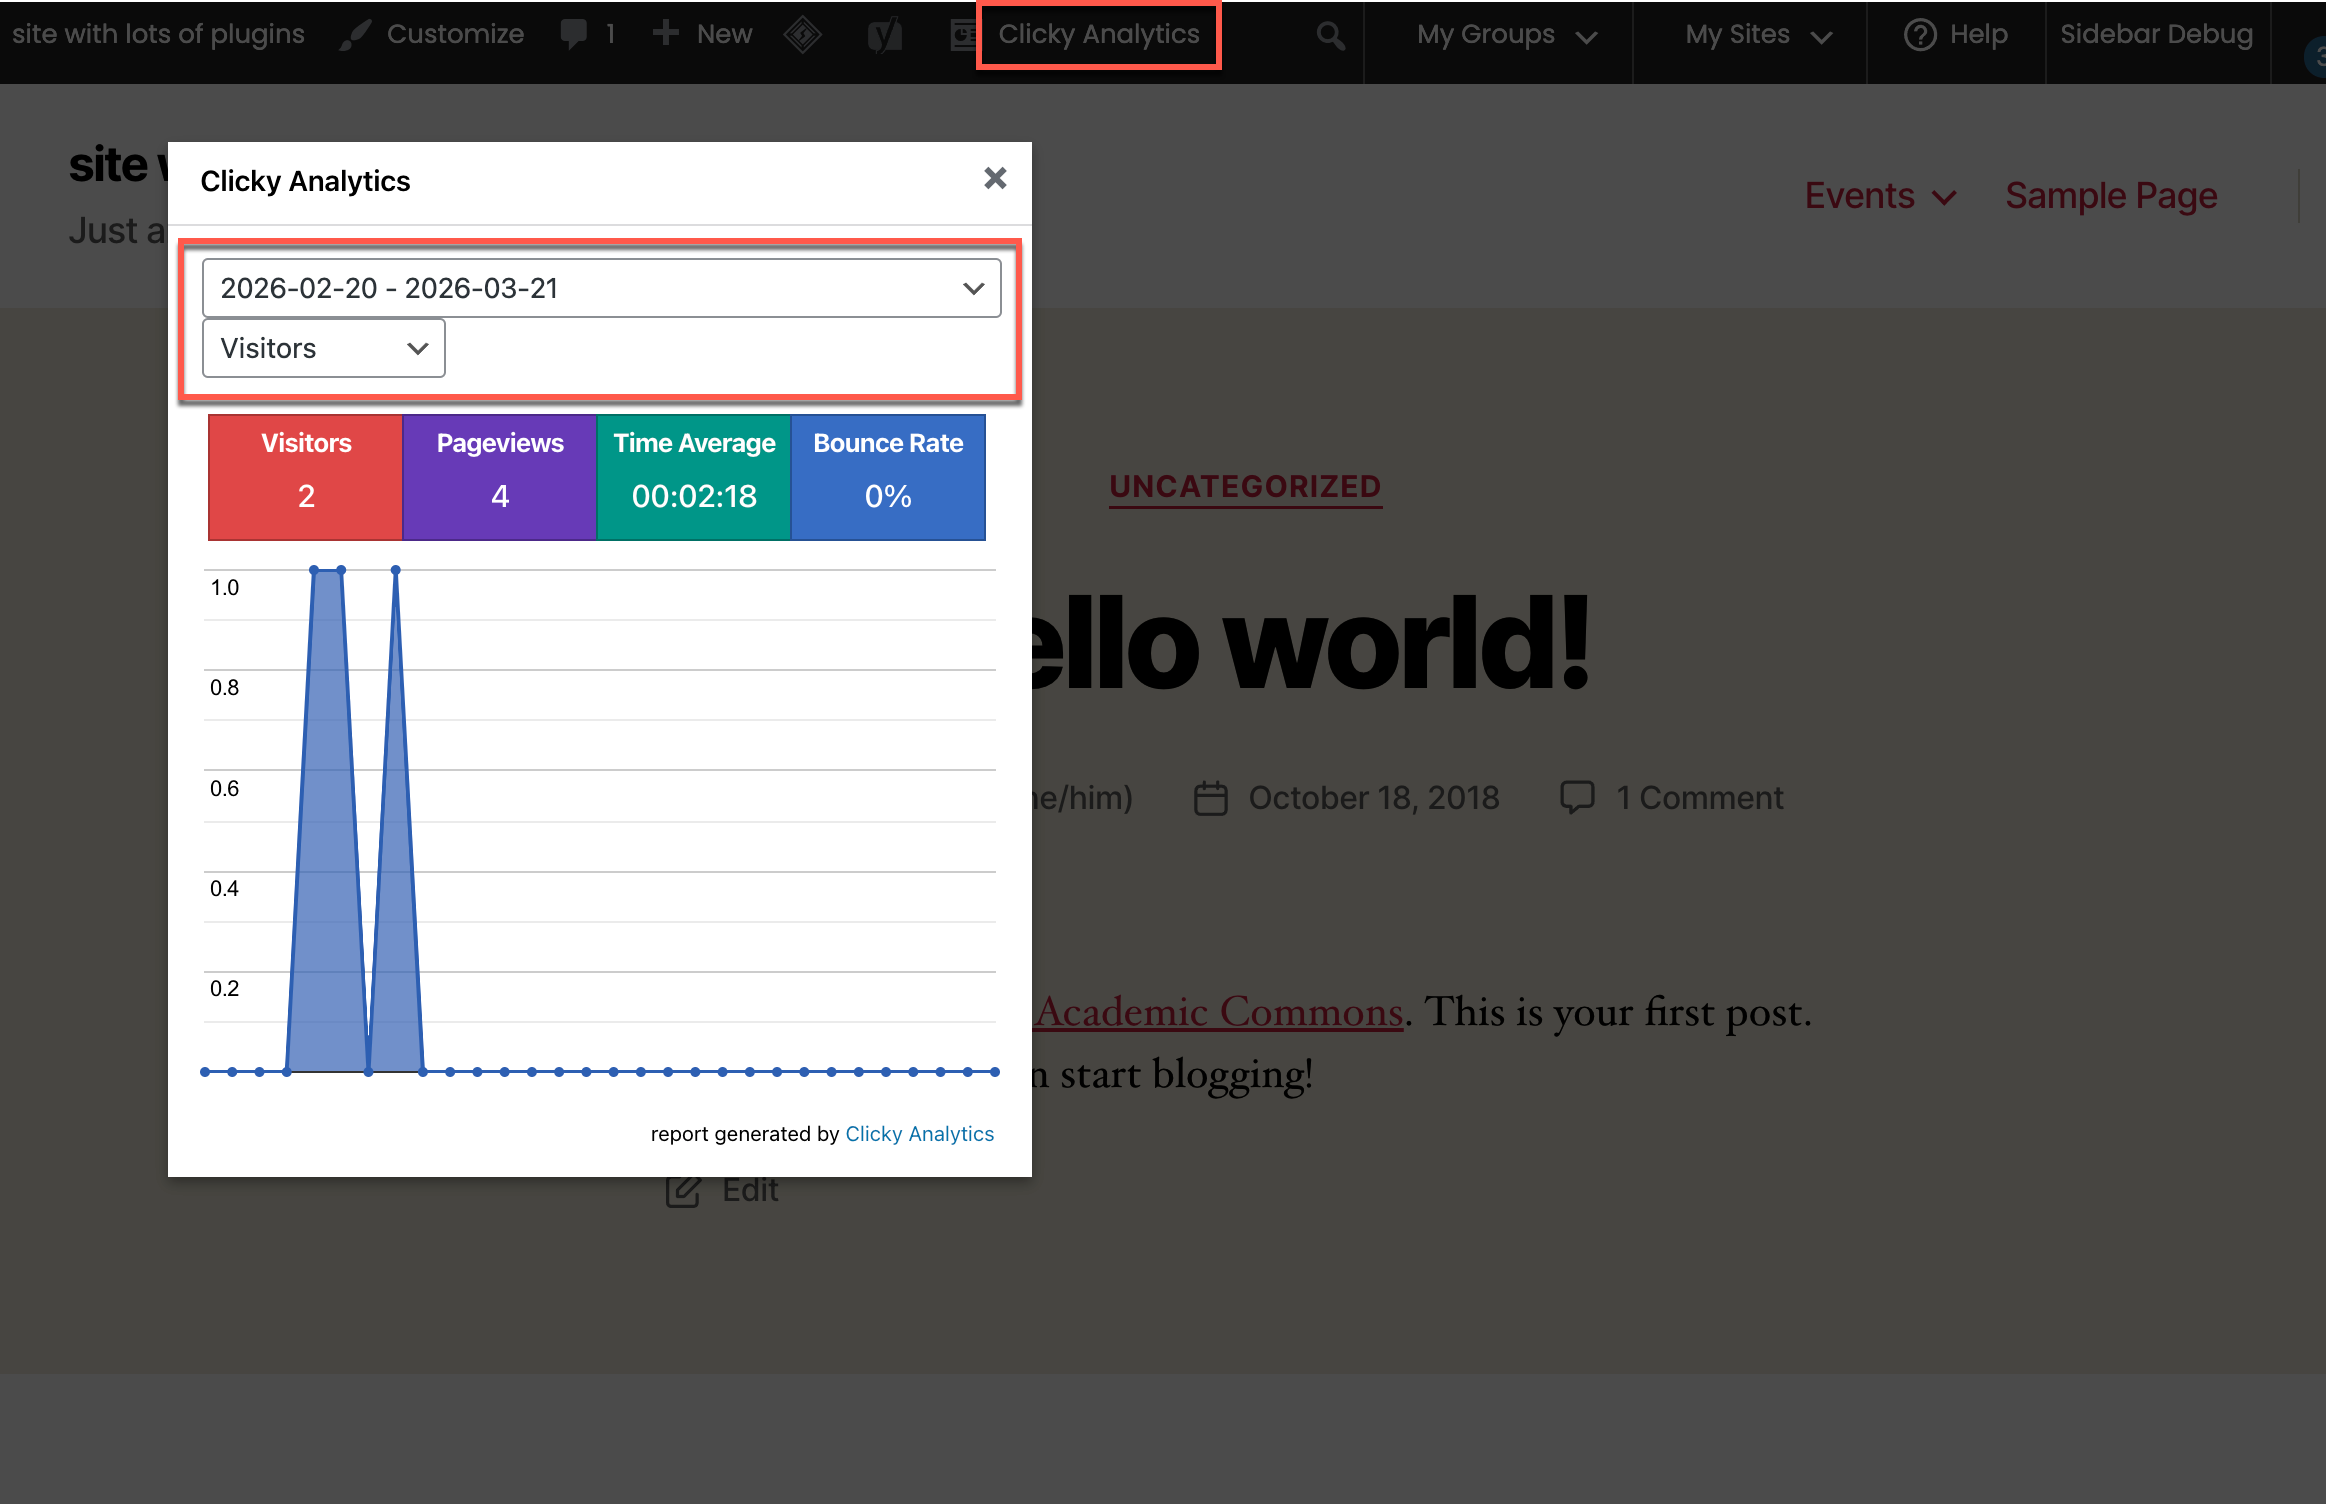
Task: Click the purple Pageviews stat tile
Action: coord(500,477)
